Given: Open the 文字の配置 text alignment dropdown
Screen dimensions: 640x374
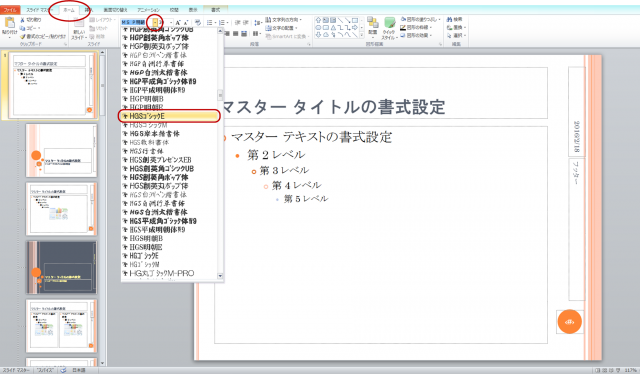Looking at the screenshot, I should pyautogui.click(x=280, y=28).
